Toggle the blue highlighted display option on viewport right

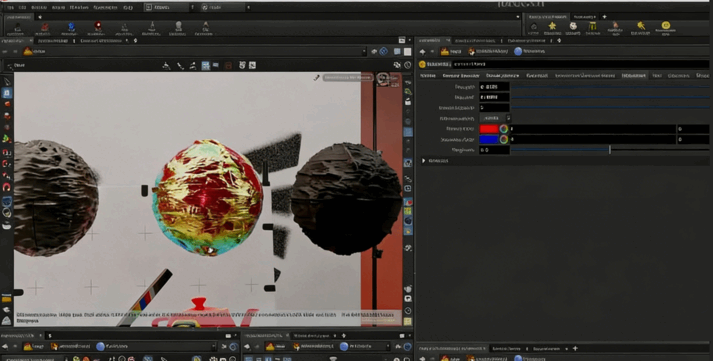click(x=408, y=132)
